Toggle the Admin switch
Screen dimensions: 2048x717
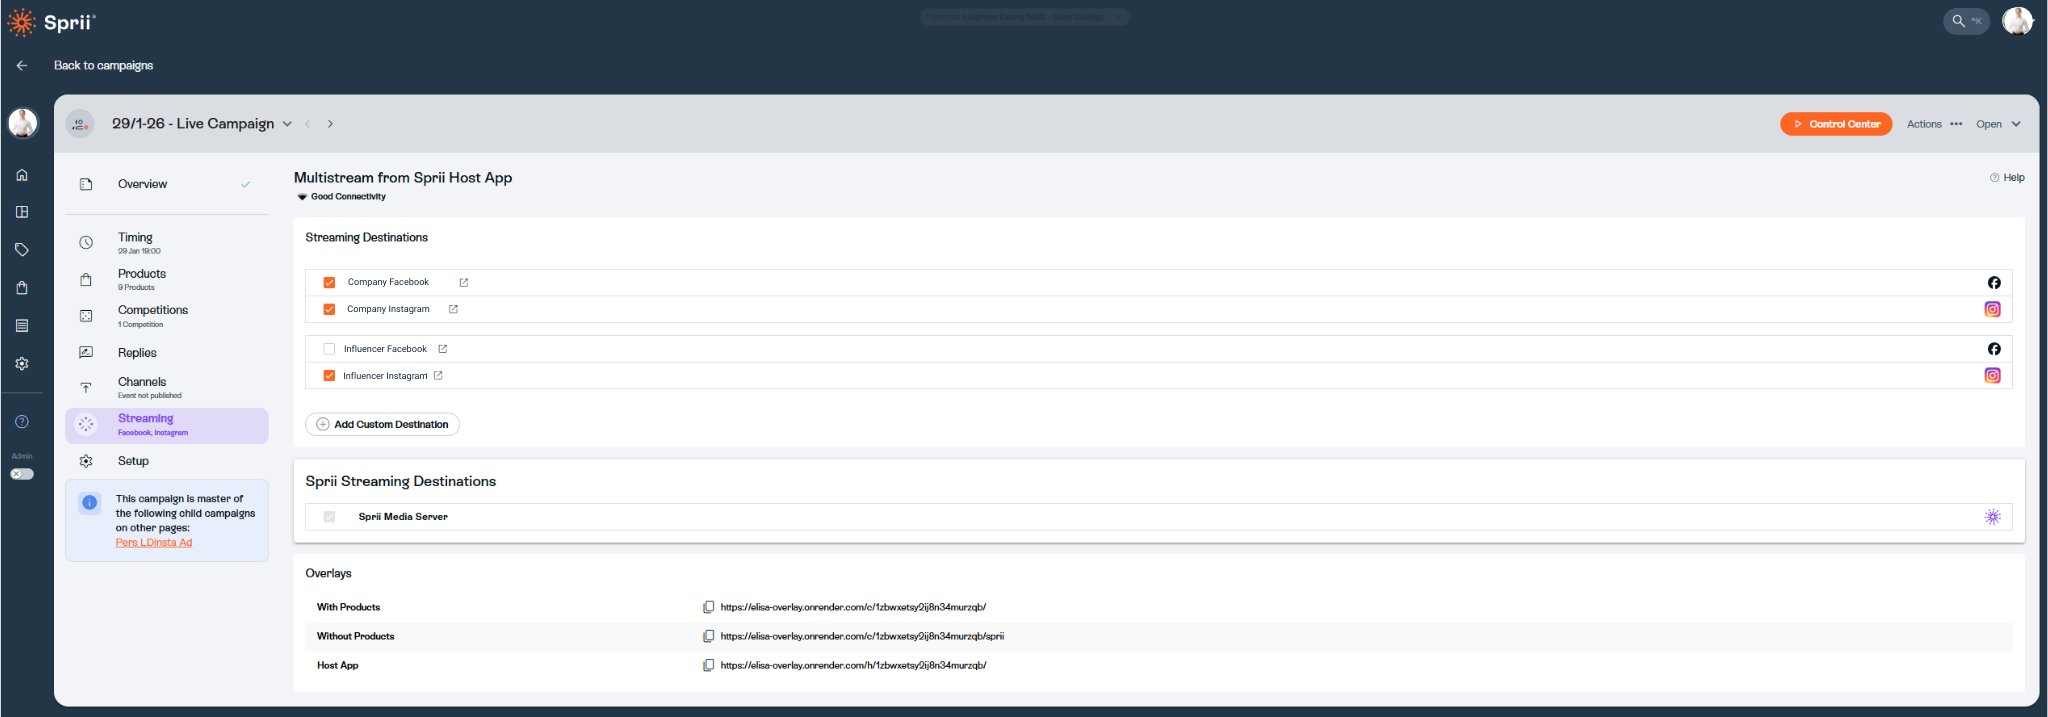click(22, 474)
